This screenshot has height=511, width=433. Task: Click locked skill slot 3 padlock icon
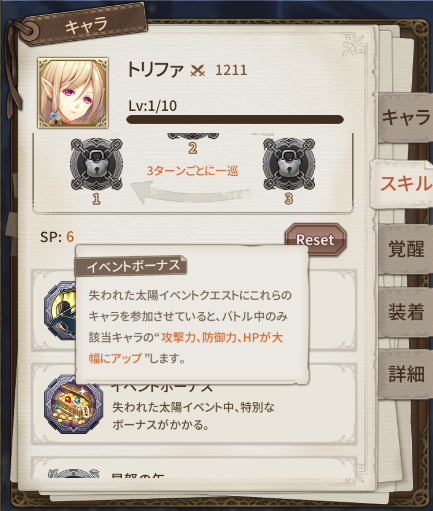click(289, 164)
